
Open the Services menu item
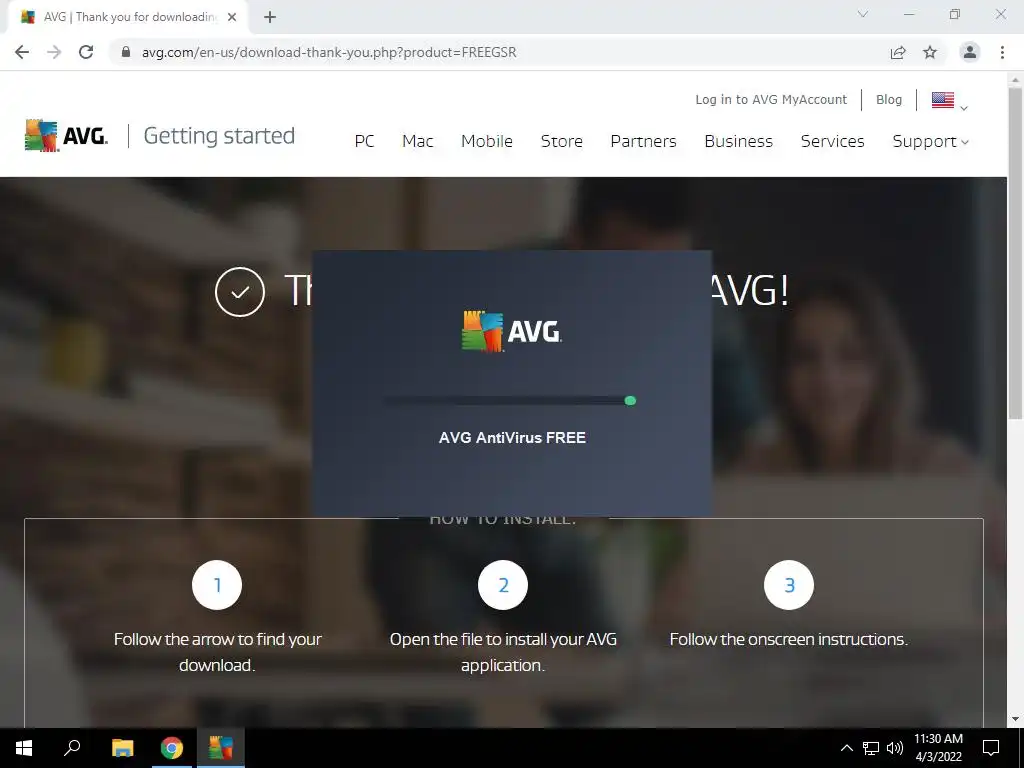click(x=833, y=141)
